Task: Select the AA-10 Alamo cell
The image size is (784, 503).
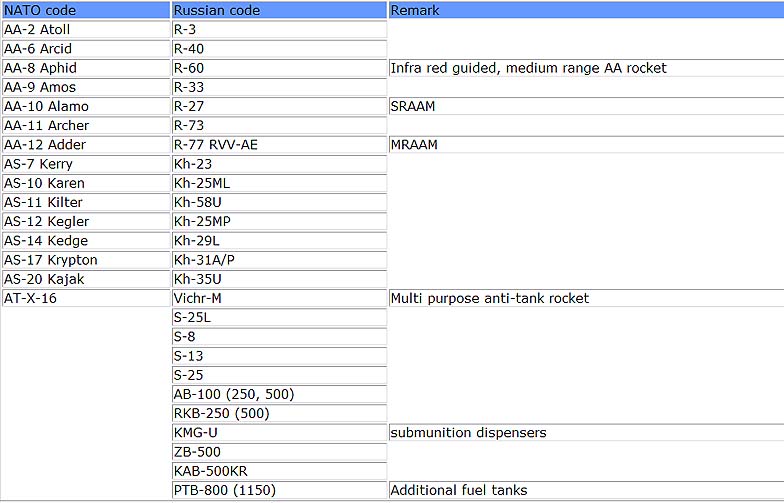Action: tap(47, 106)
